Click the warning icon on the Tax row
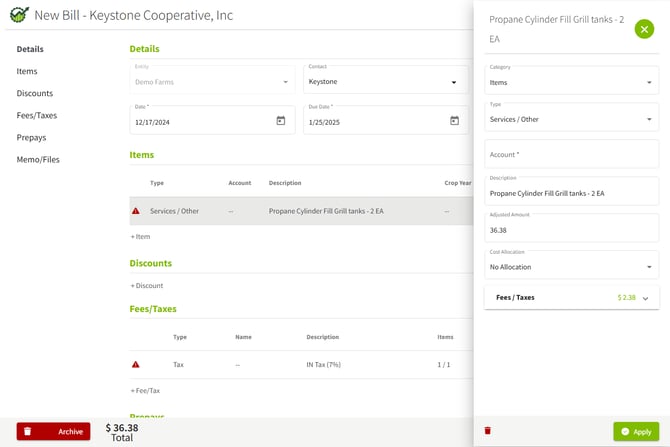670x447 pixels. click(136, 364)
